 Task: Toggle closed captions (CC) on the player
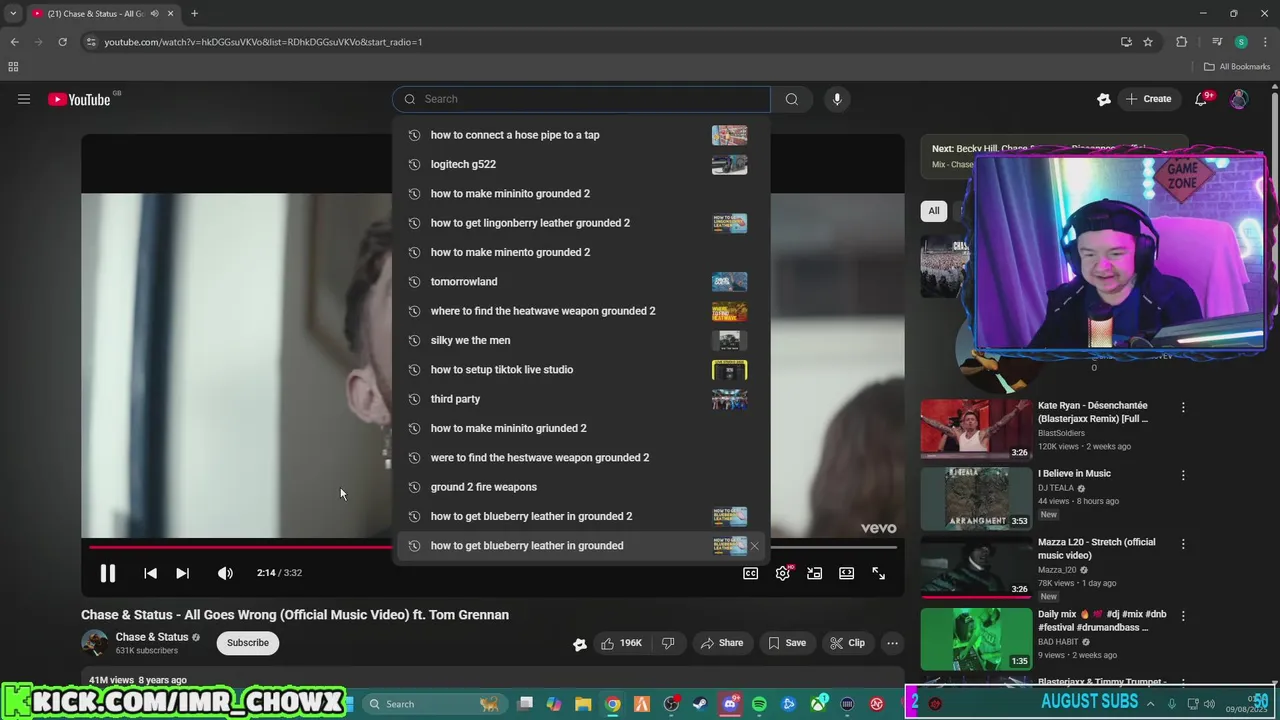pyautogui.click(x=750, y=573)
